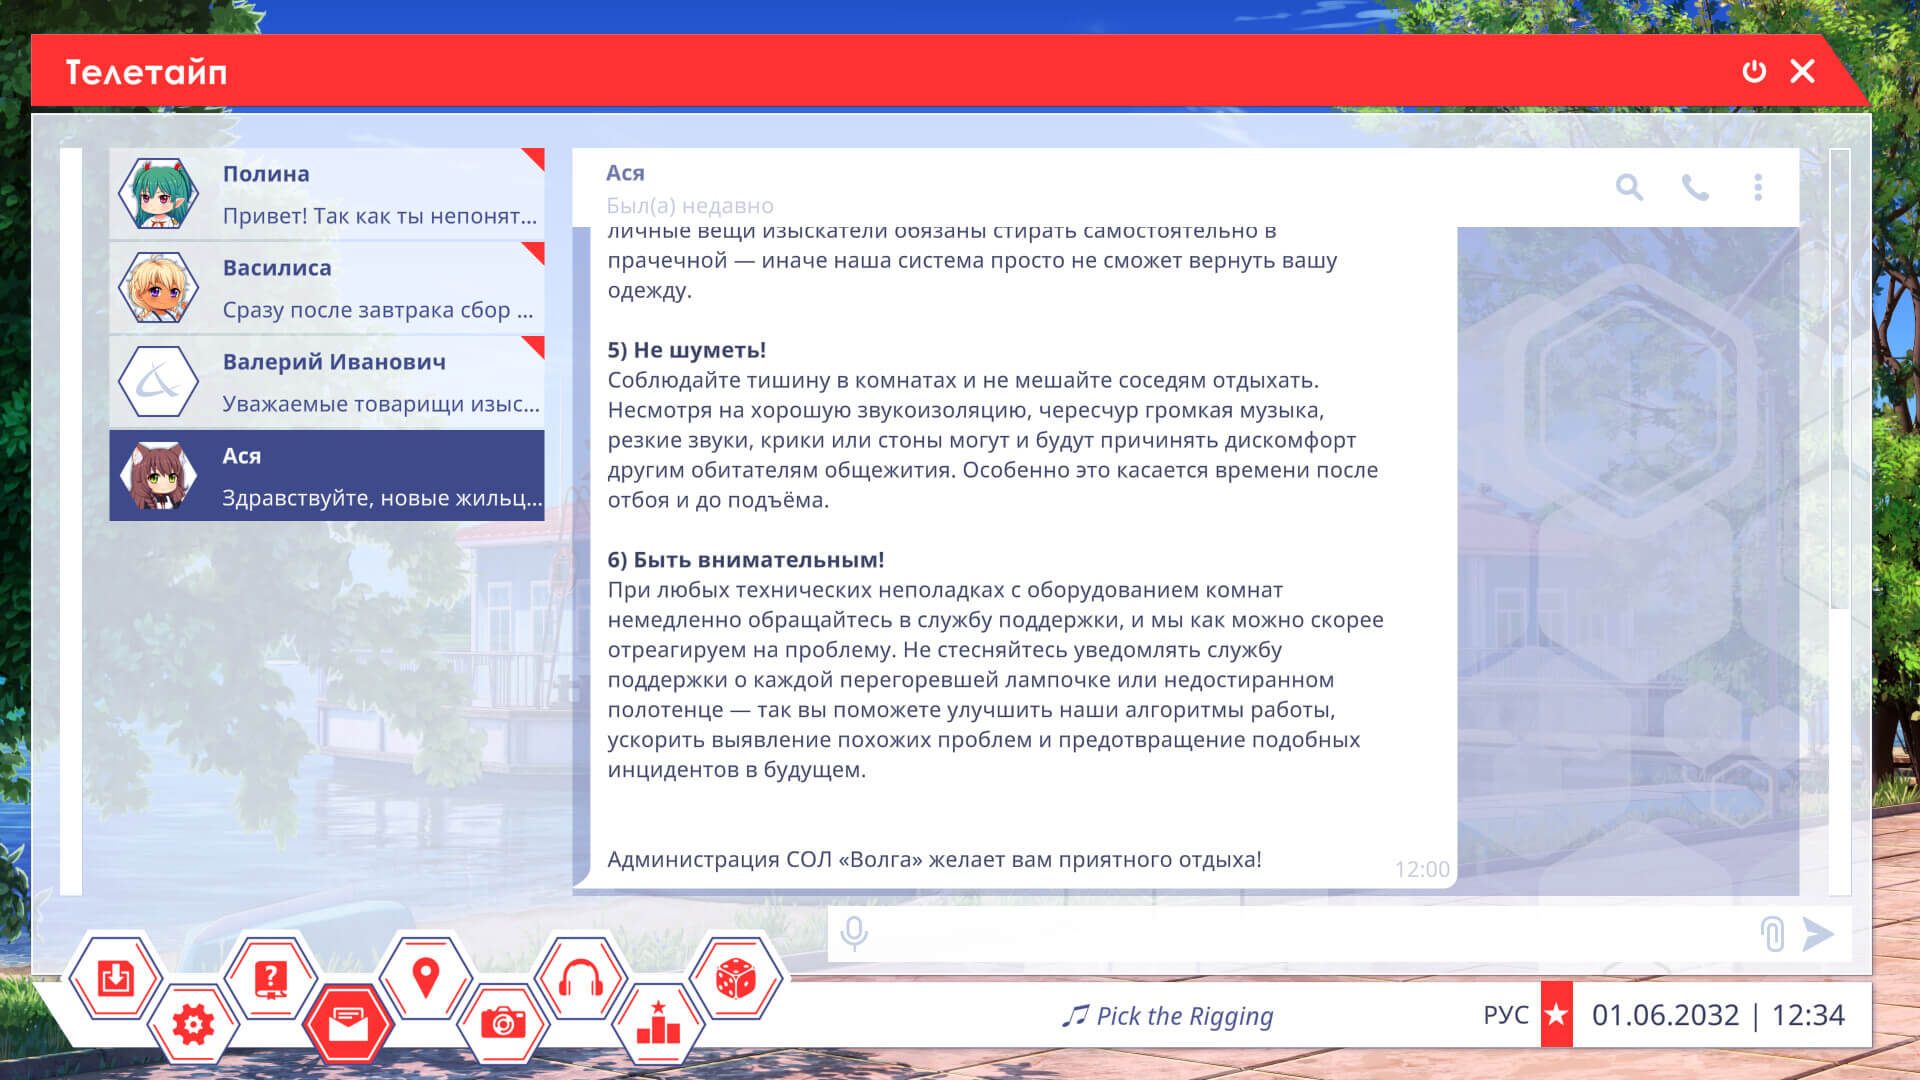Attach a file with the paperclip

click(x=1772, y=934)
